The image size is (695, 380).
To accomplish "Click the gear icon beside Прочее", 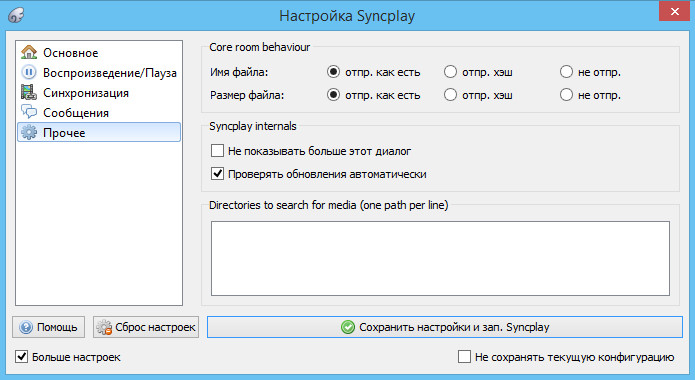I will point(29,132).
